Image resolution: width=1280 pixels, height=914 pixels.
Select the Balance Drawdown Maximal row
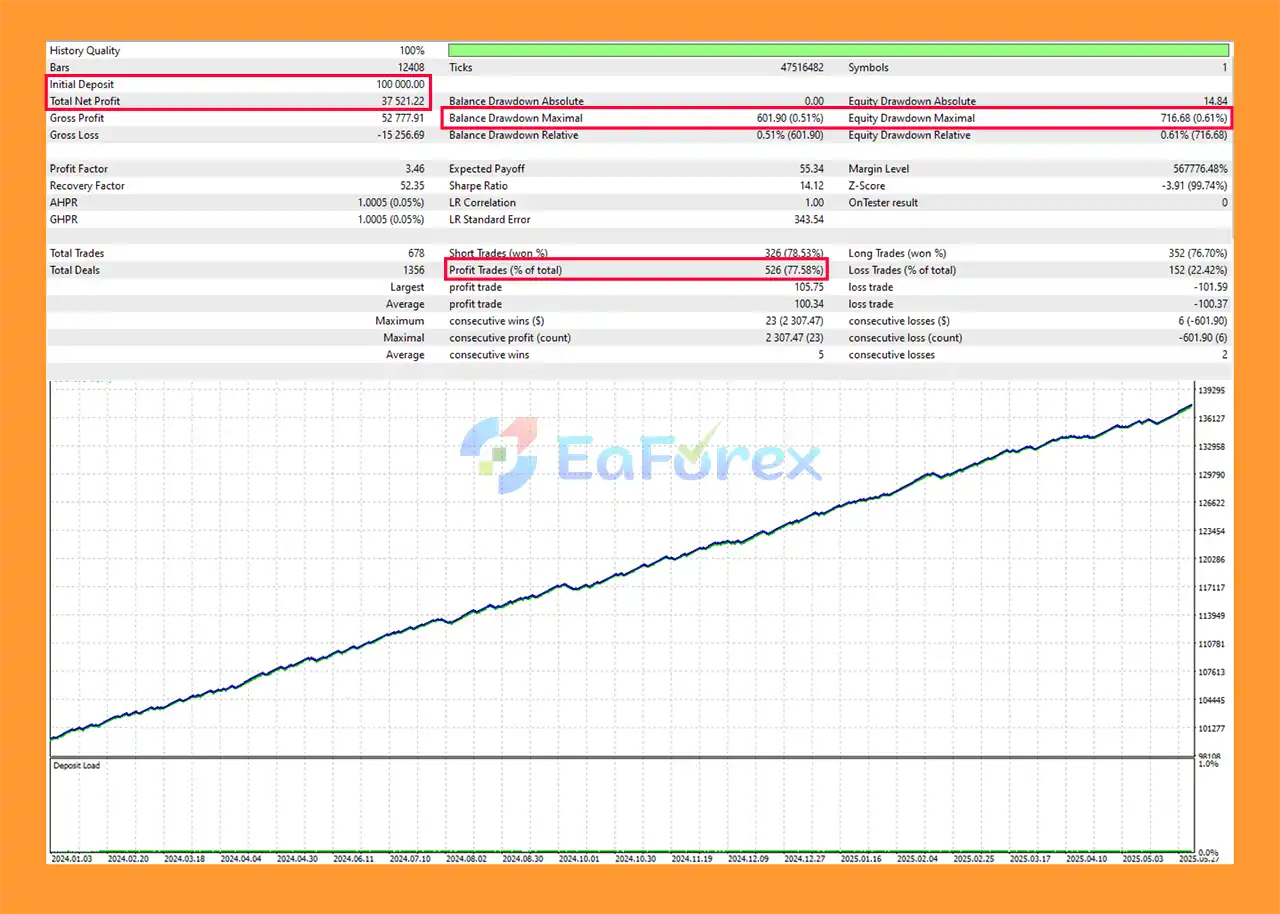tap(636, 118)
